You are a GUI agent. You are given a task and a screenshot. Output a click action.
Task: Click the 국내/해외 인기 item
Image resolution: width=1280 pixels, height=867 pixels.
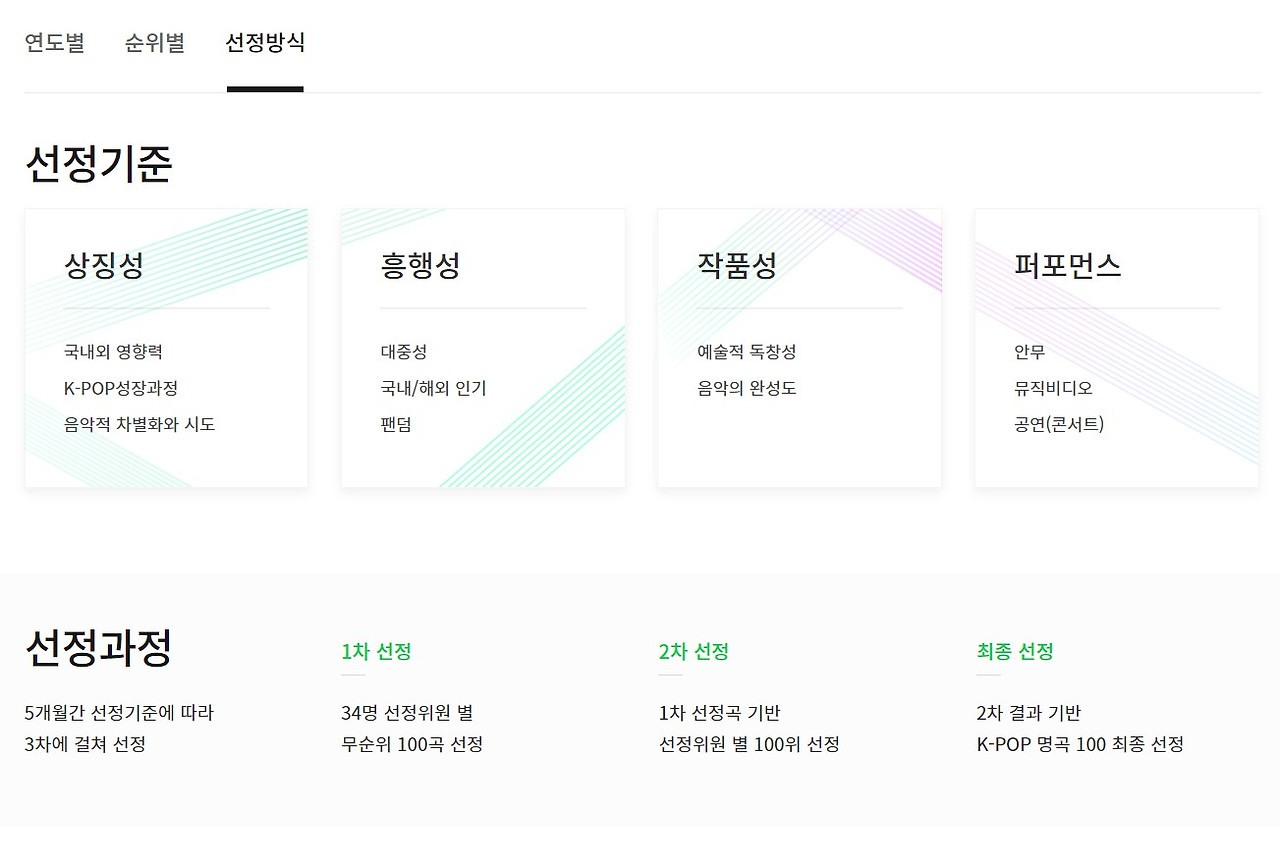[434, 388]
